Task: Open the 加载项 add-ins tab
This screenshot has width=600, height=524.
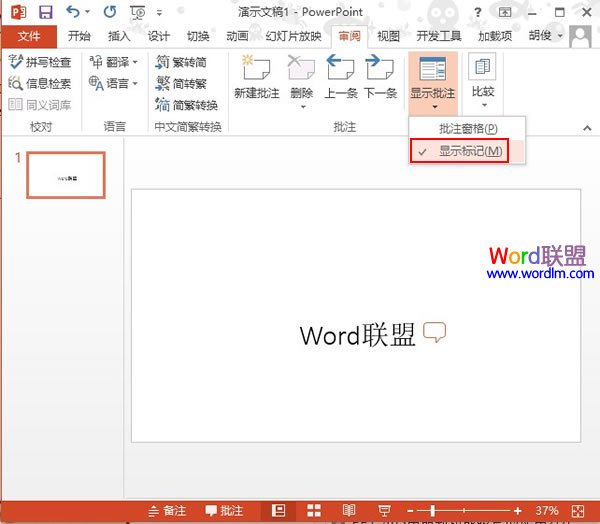Action: tap(495, 36)
